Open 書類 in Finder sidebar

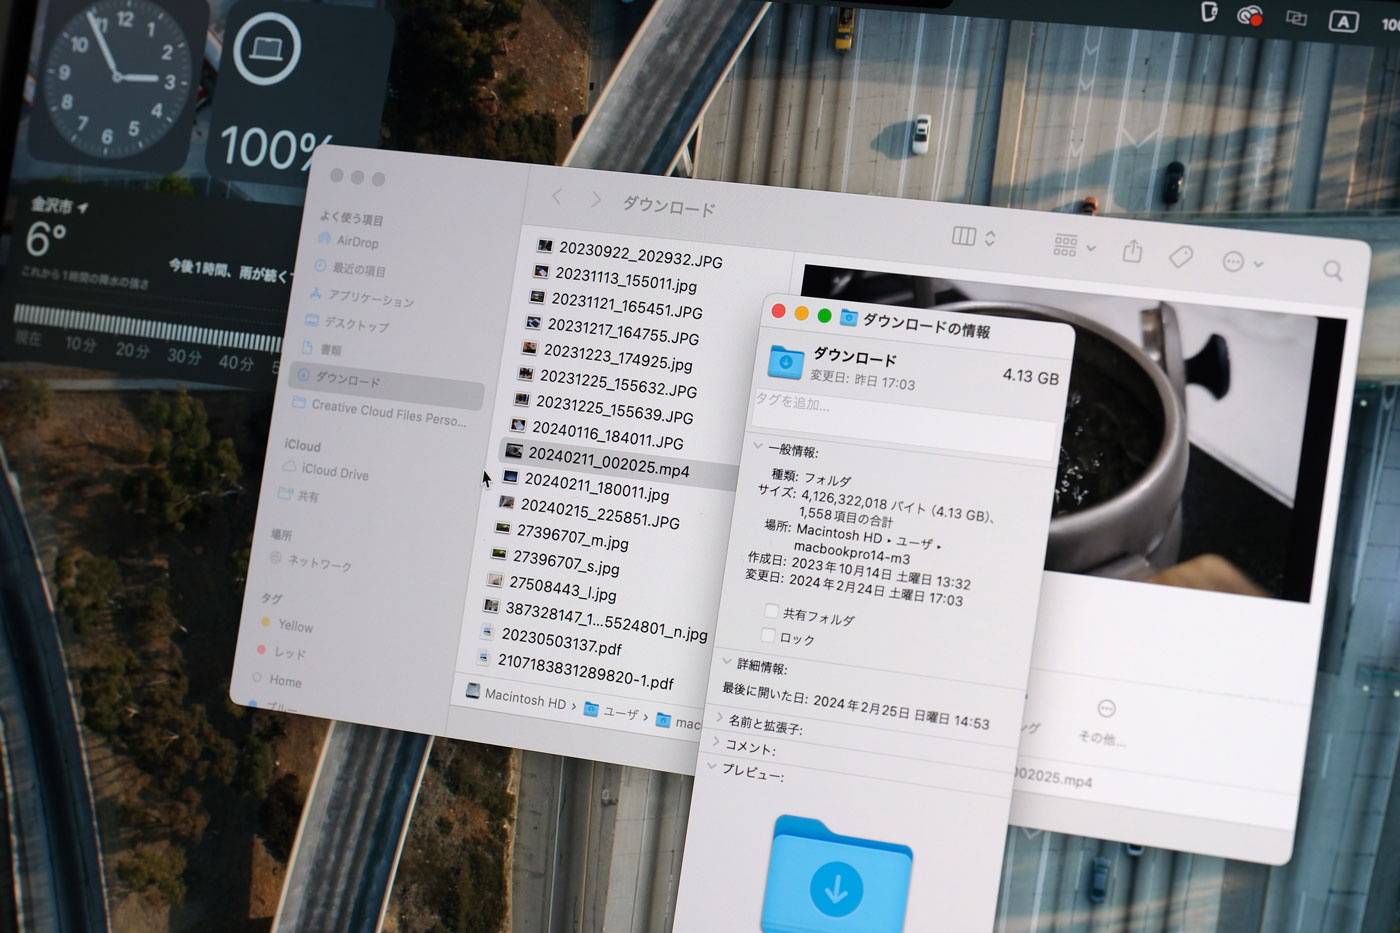pos(322,349)
